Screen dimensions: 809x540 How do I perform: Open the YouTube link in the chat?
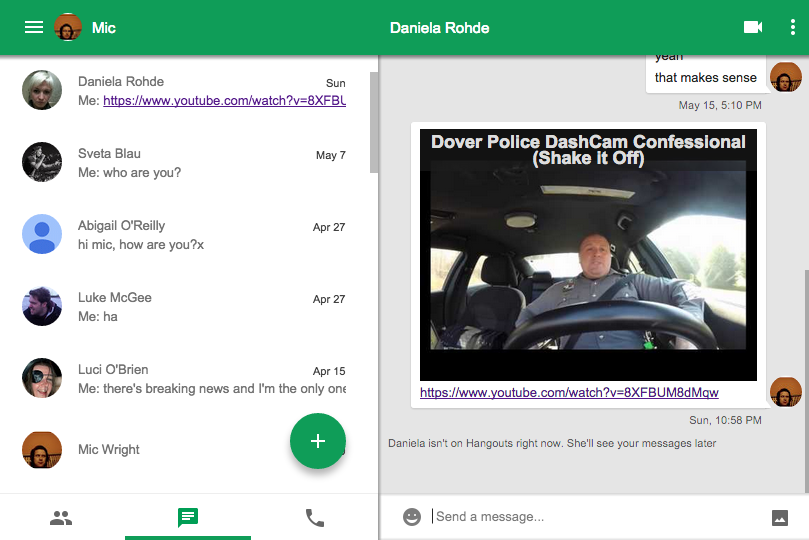pyautogui.click(x=569, y=393)
